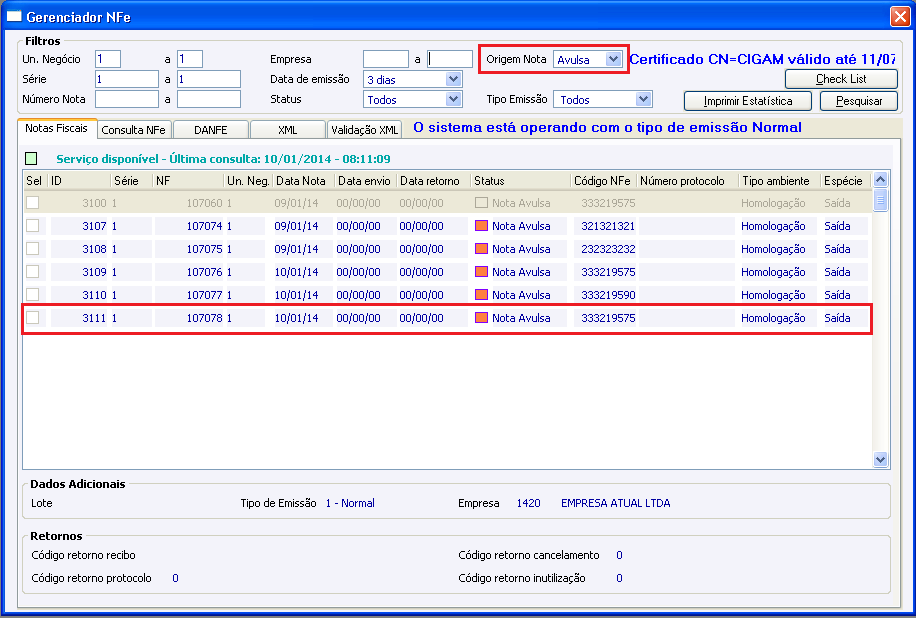916x618 pixels.
Task: Open the Status filter dropdown
Action: pyautogui.click(x=453, y=99)
